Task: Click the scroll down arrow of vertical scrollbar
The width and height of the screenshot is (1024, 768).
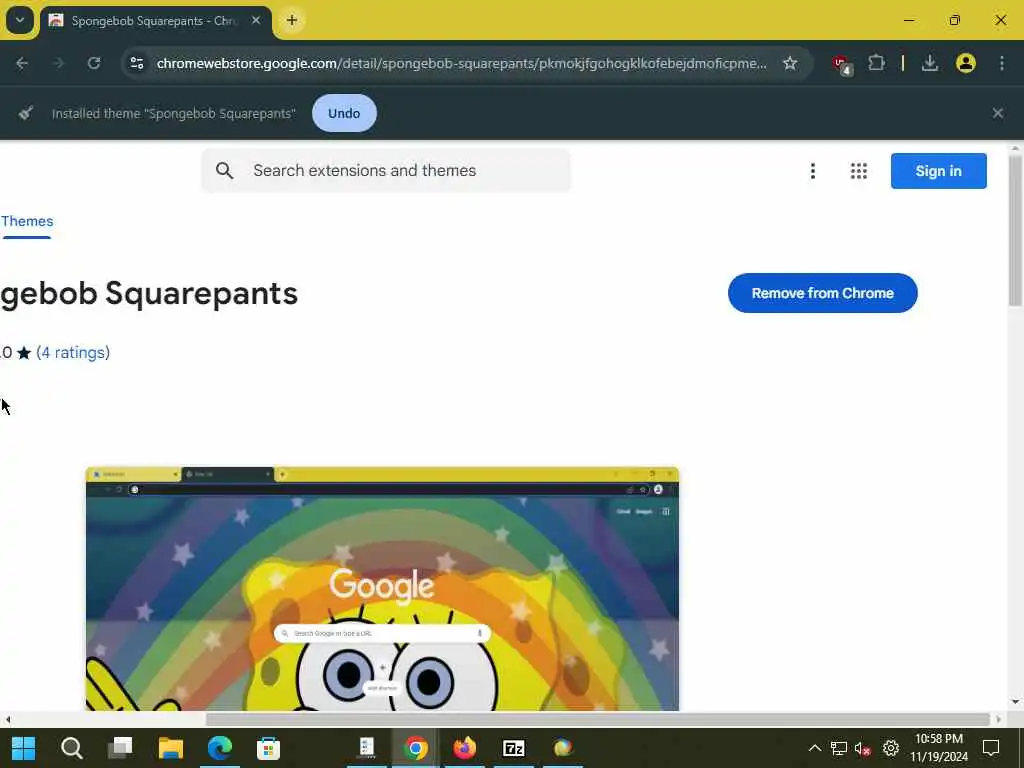Action: click(x=1015, y=702)
